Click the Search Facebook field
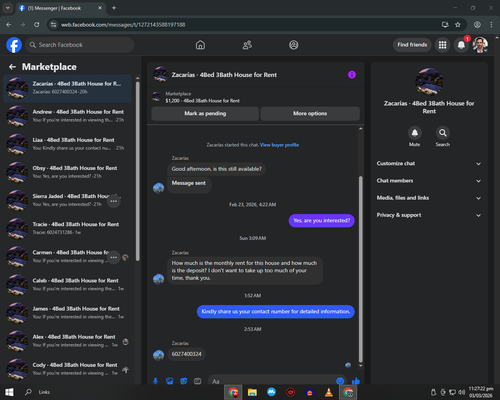This screenshot has width=500, height=400. click(80, 45)
